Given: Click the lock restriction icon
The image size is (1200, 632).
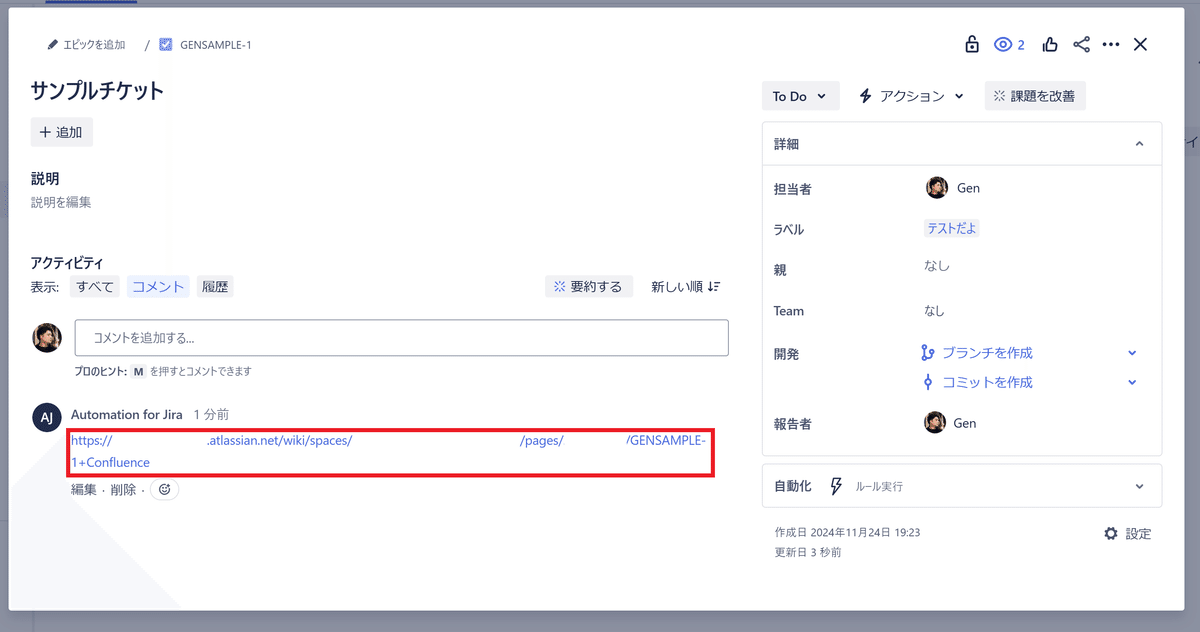Looking at the screenshot, I should coord(971,44).
